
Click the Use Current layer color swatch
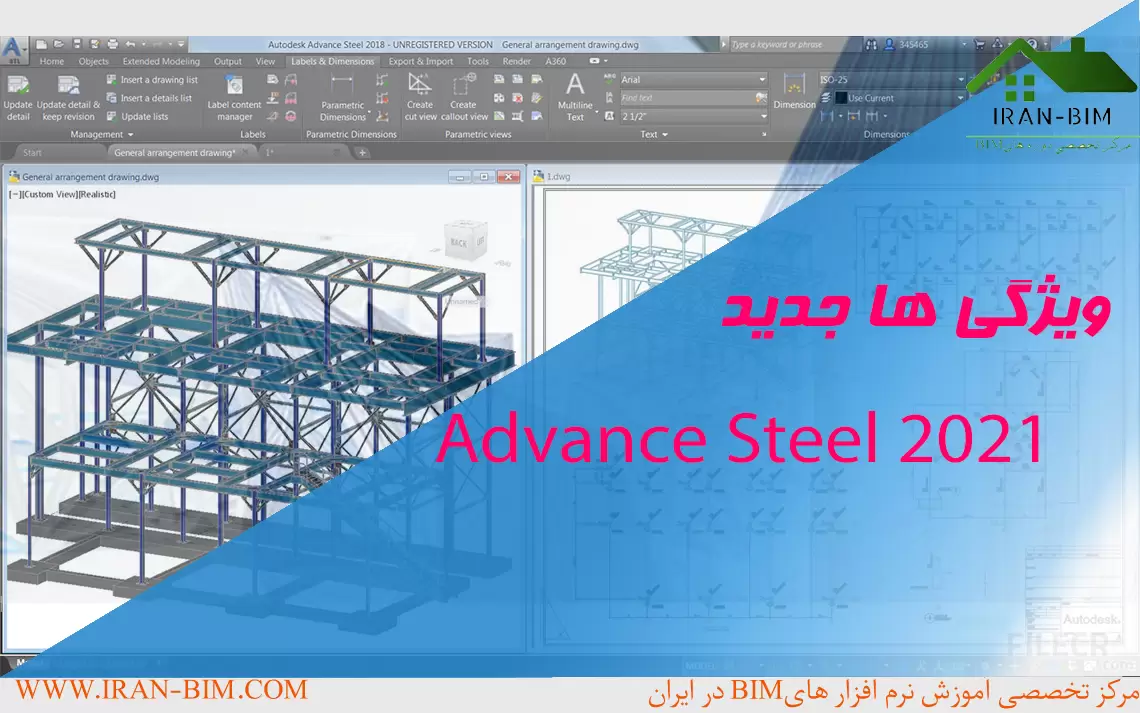pos(842,98)
